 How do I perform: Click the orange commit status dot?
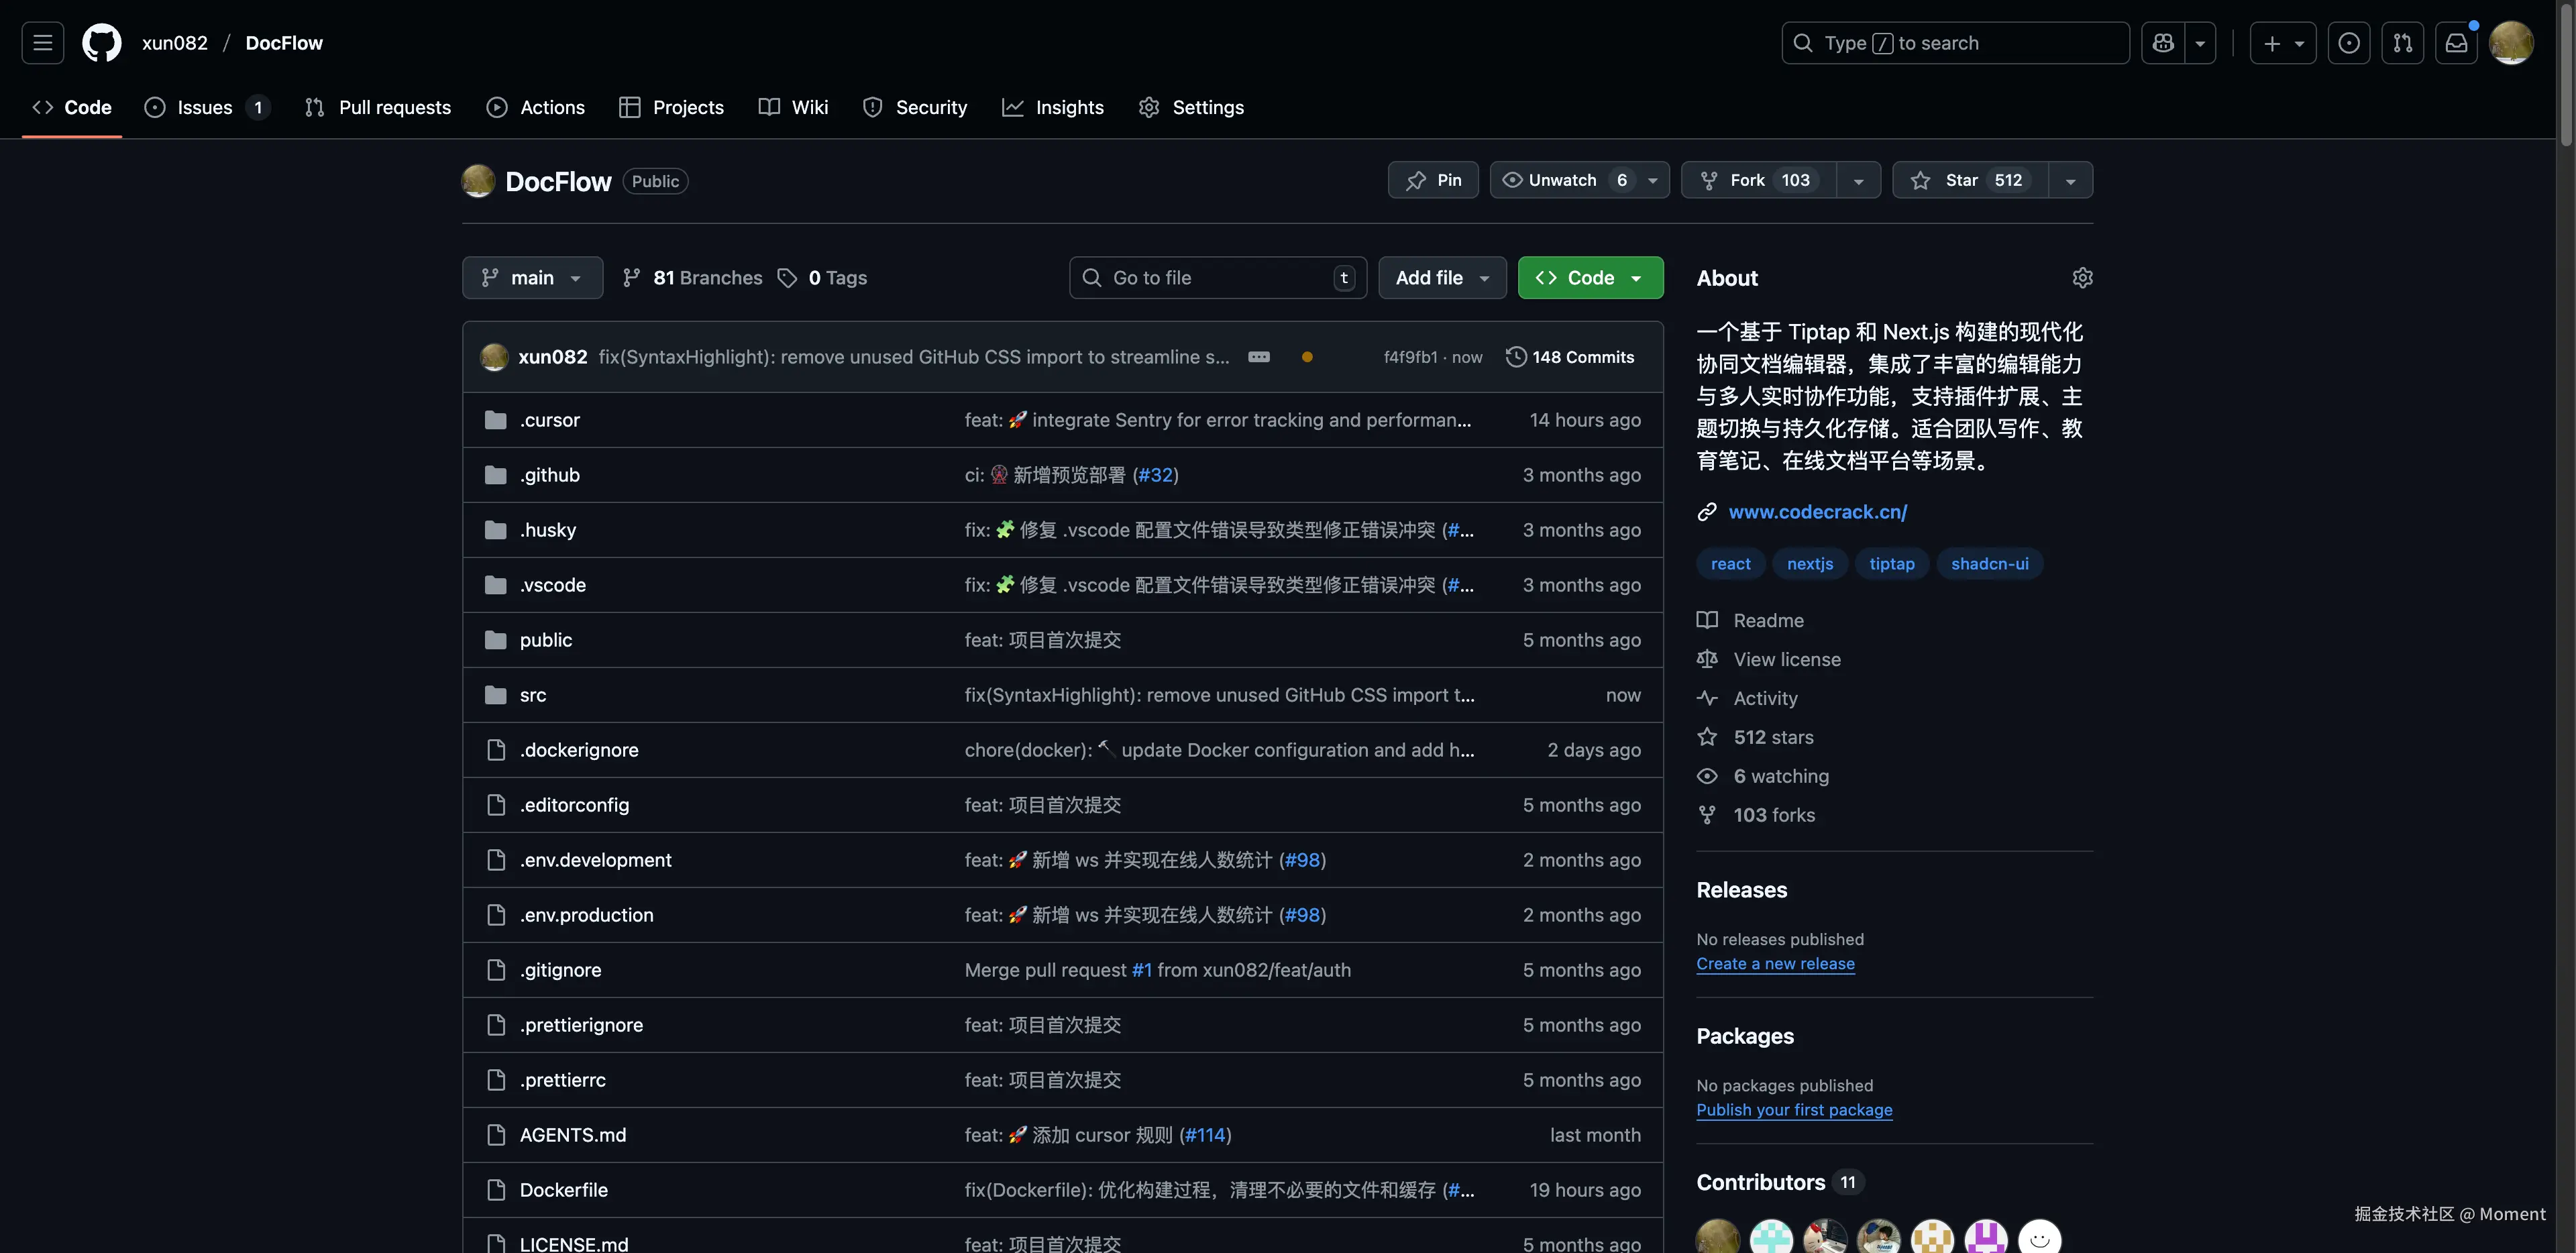click(1307, 357)
